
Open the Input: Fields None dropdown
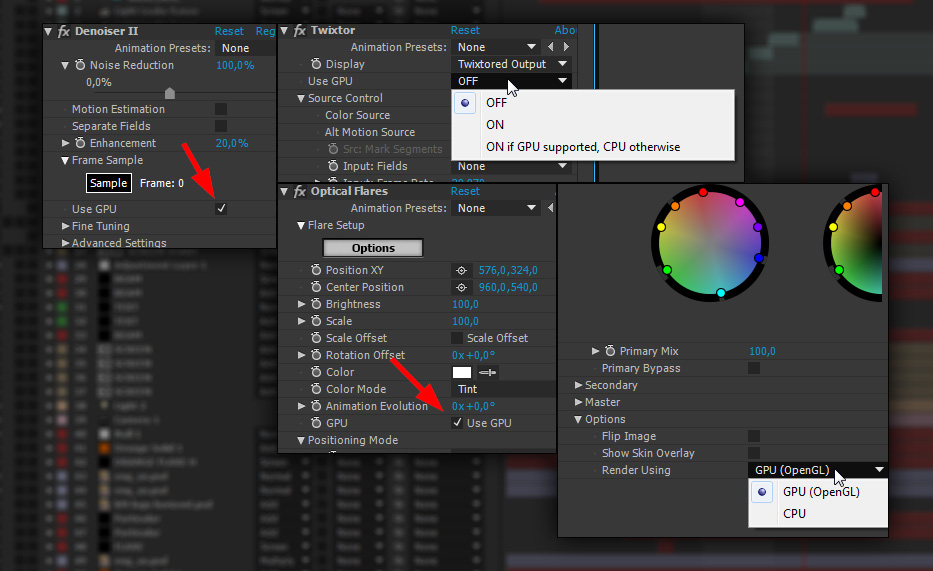tap(512, 166)
